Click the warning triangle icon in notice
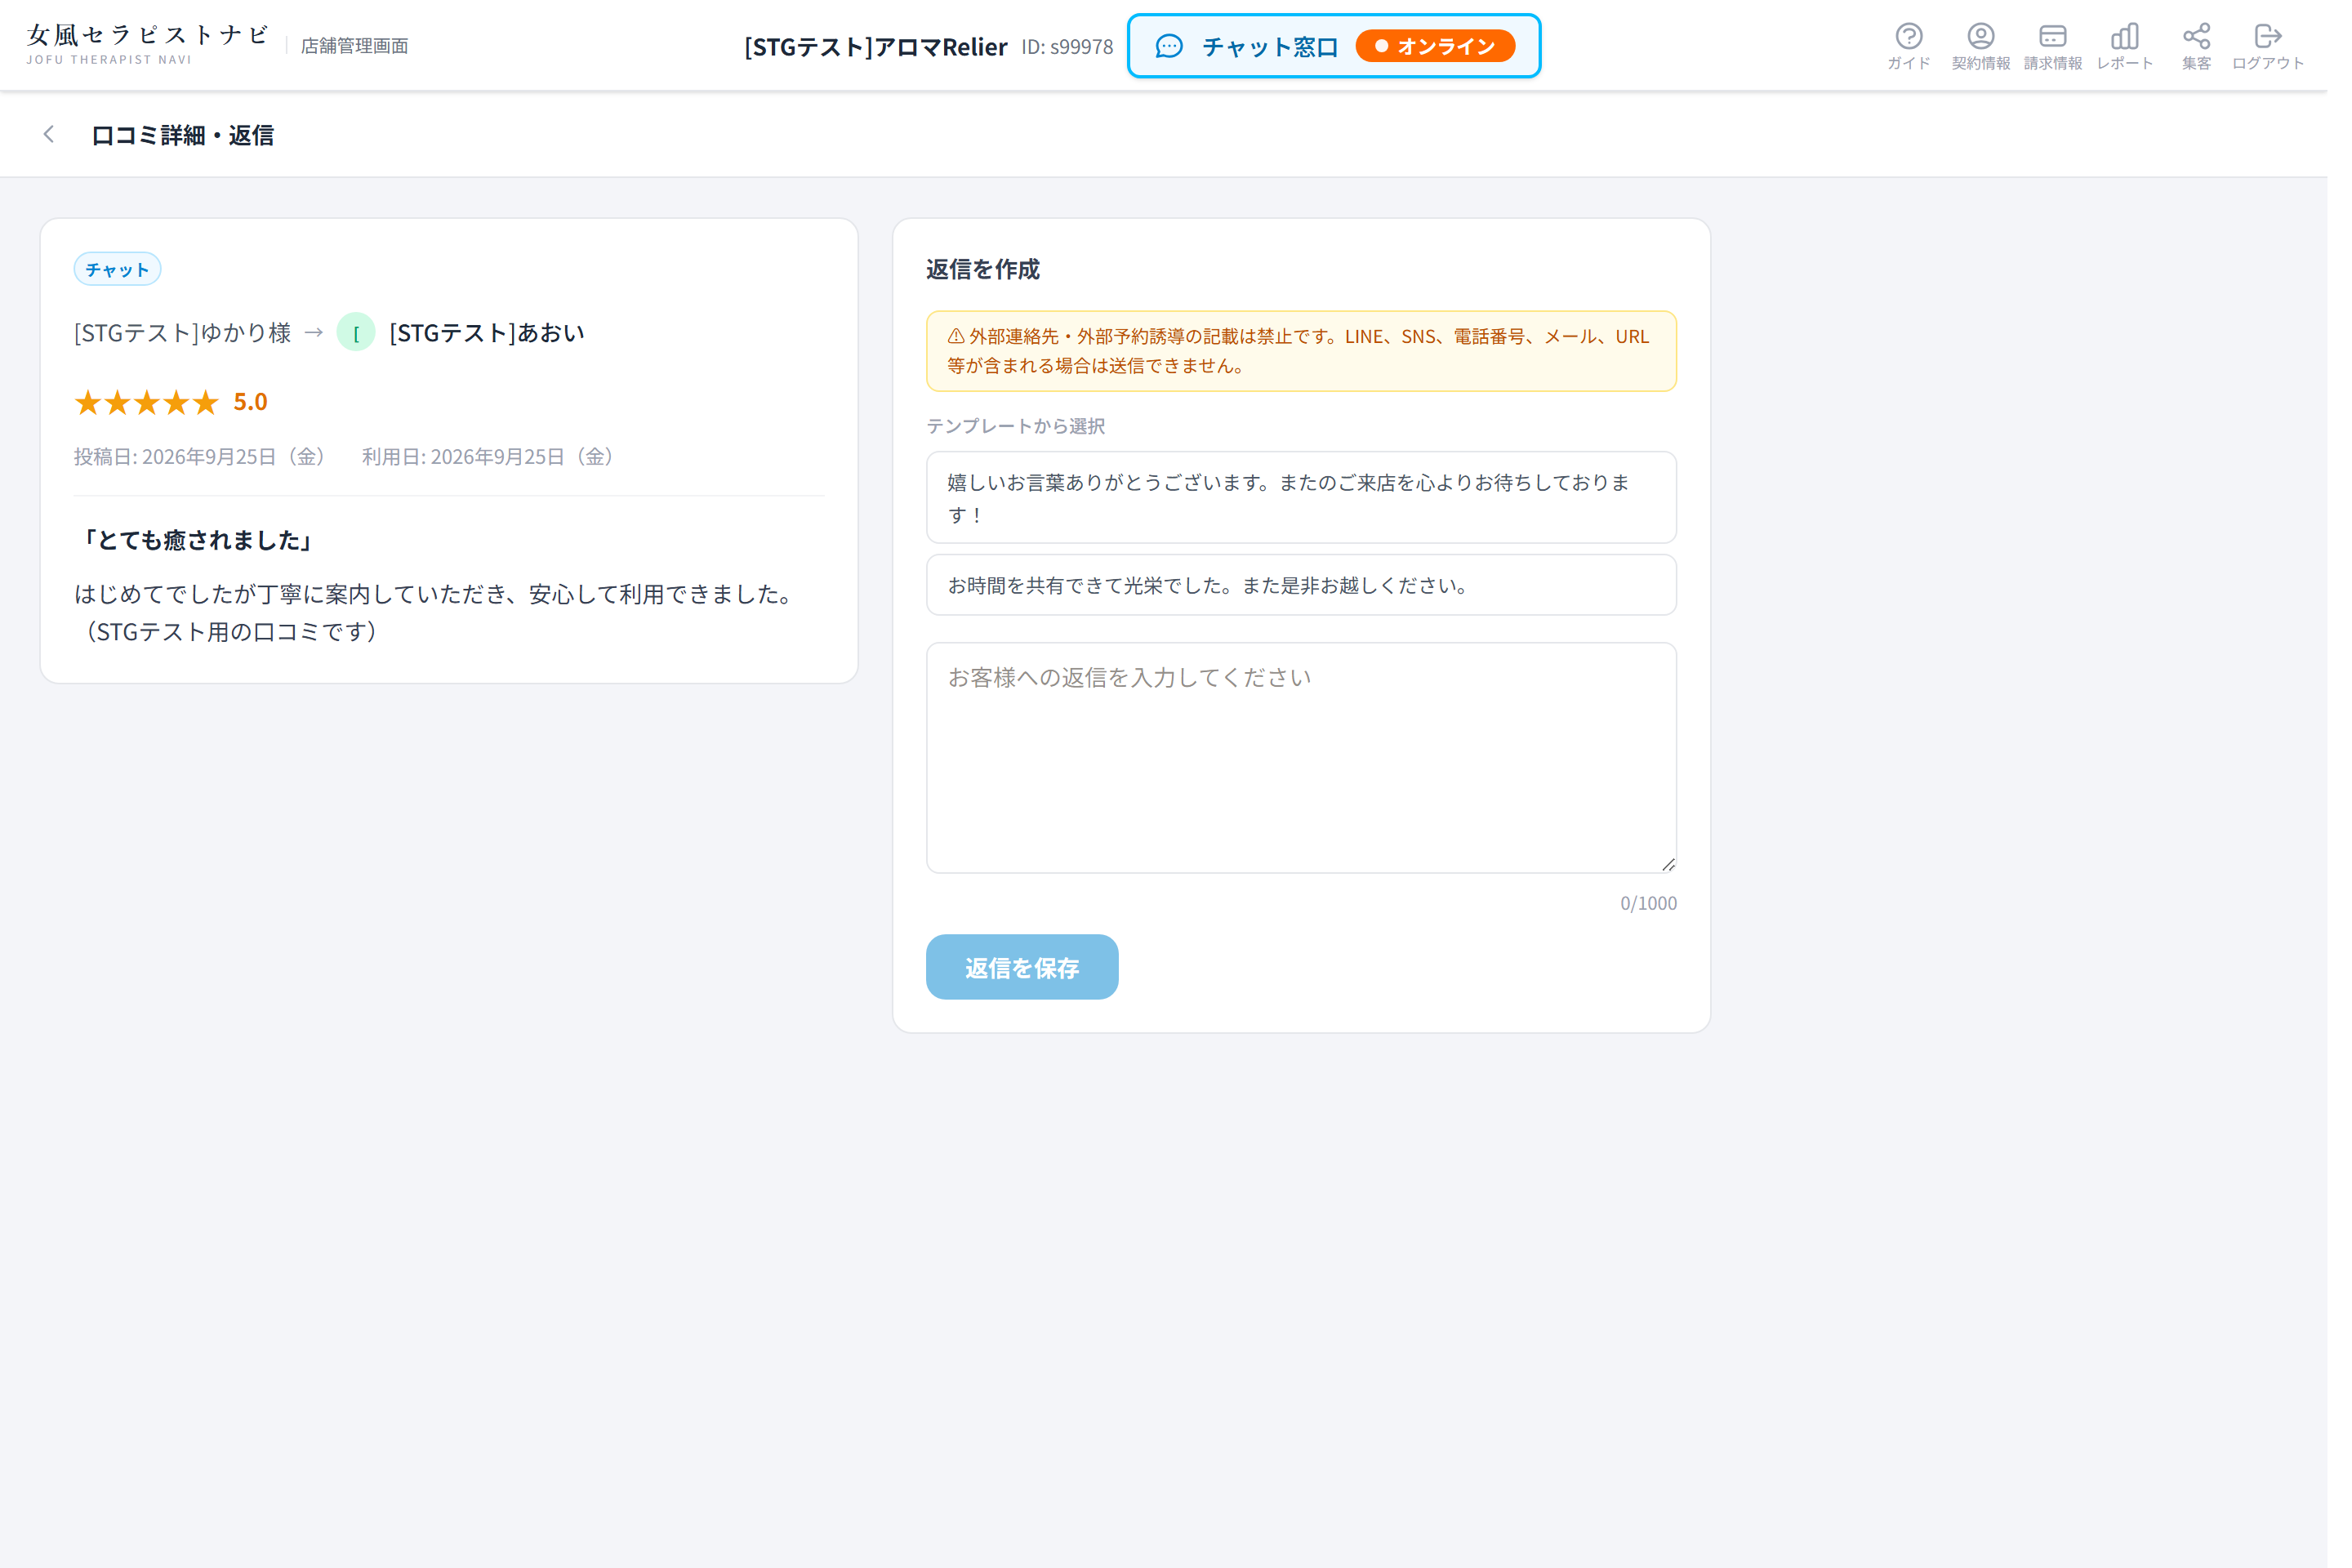Viewport: 2352px width, 1568px height. [965, 340]
